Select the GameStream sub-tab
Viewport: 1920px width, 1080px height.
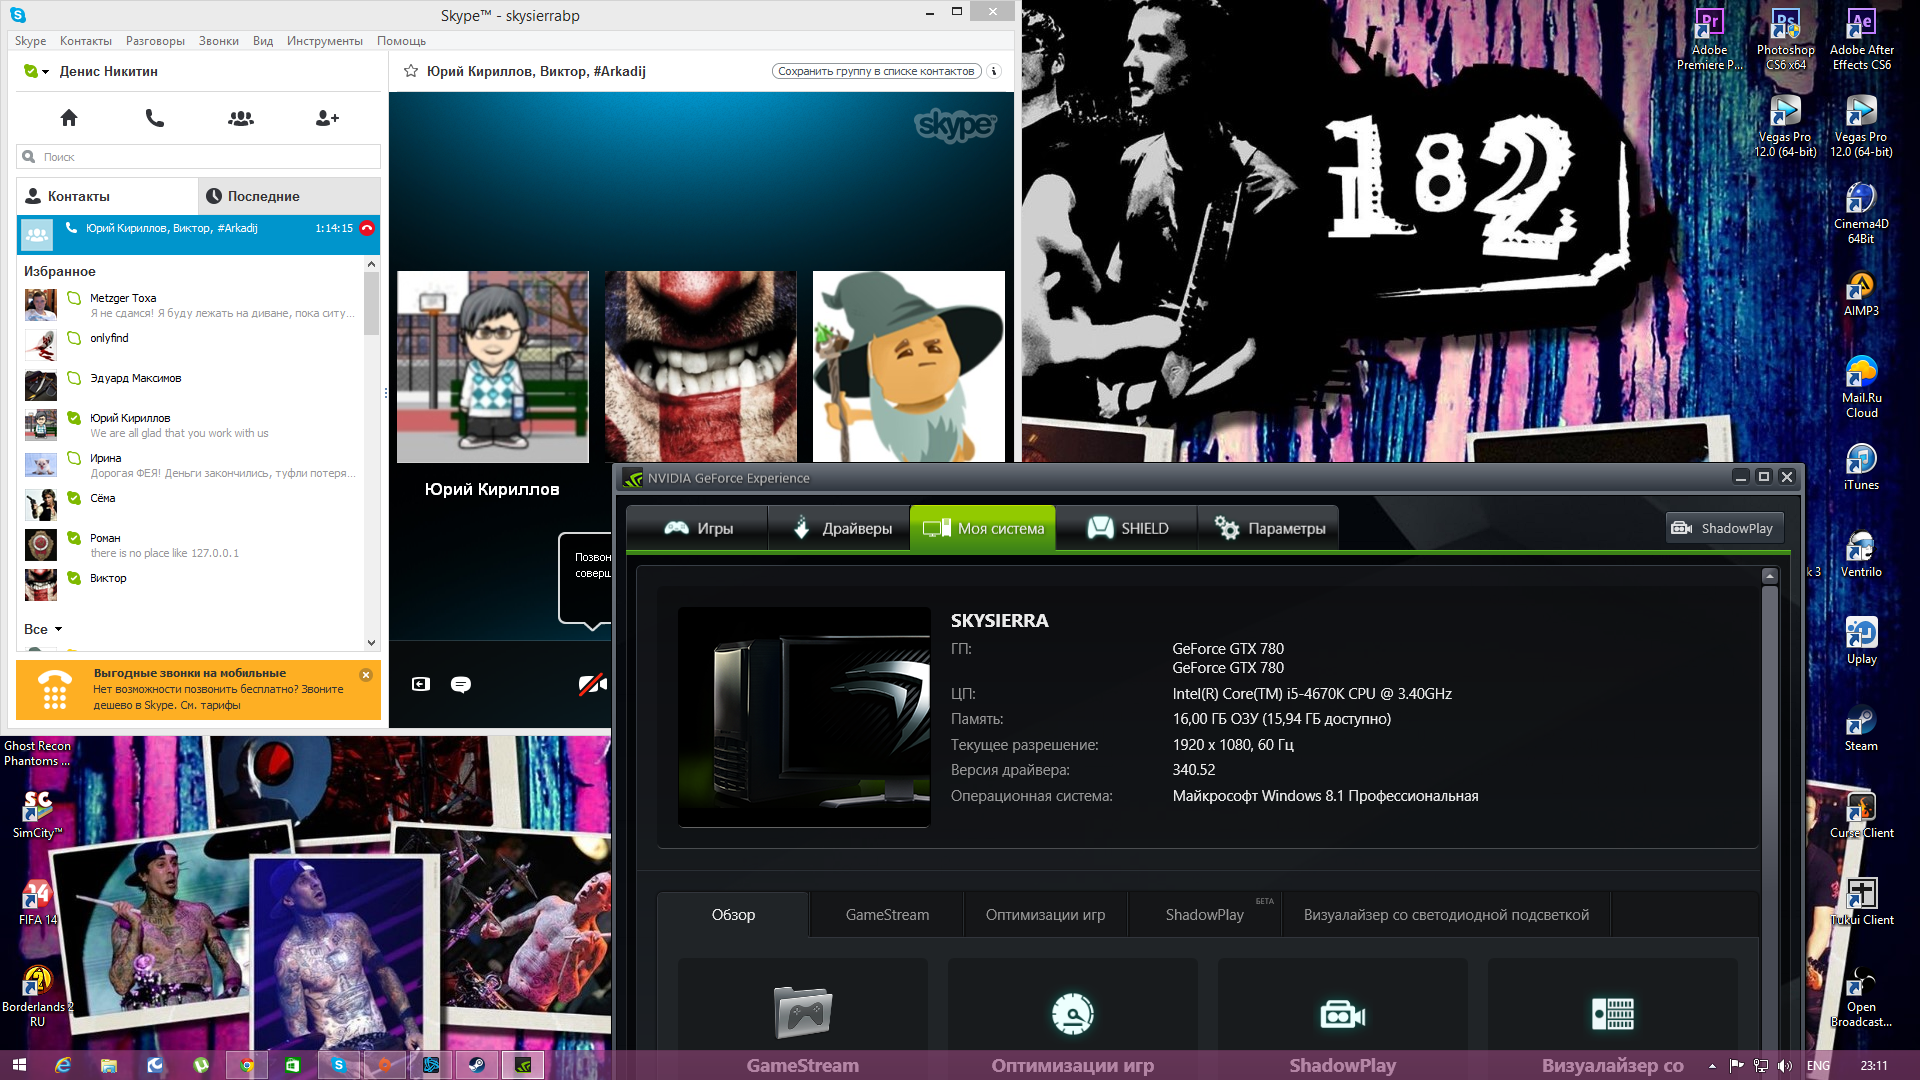pos(887,915)
